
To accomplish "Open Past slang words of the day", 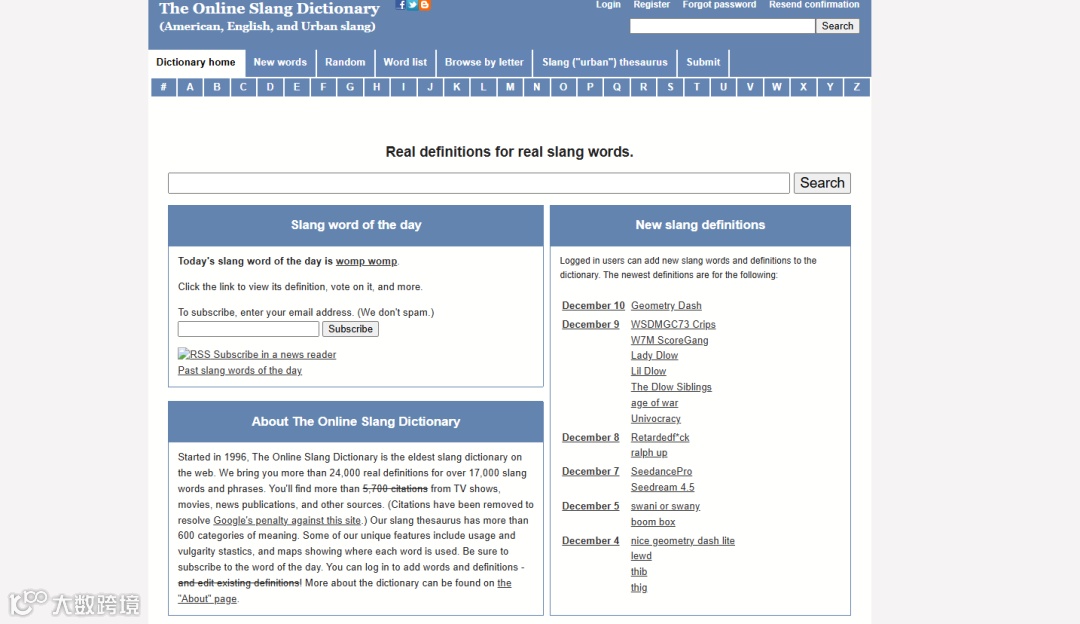I will [240, 370].
